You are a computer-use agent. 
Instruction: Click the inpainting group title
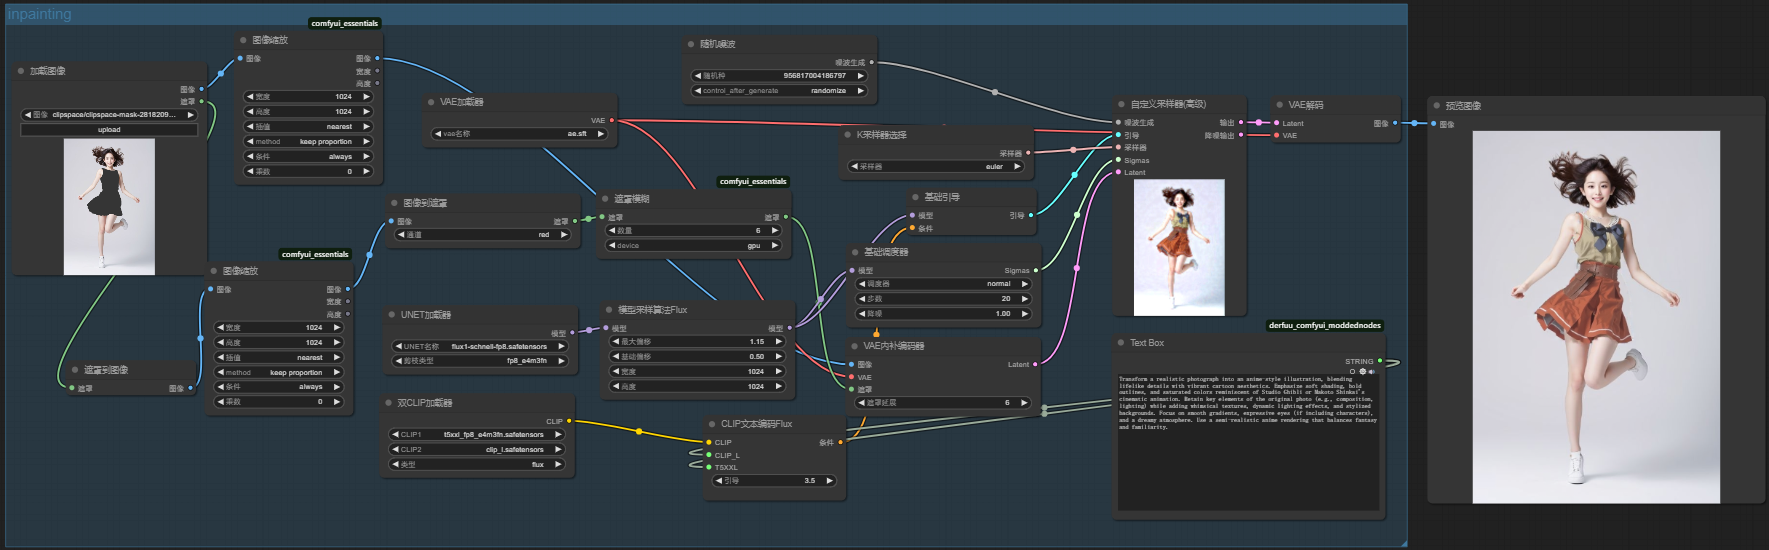click(x=40, y=14)
